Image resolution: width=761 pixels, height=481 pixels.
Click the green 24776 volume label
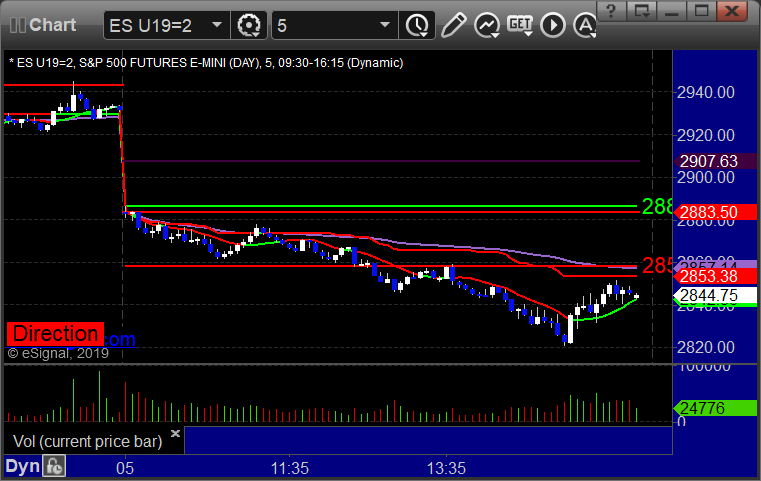click(x=708, y=408)
